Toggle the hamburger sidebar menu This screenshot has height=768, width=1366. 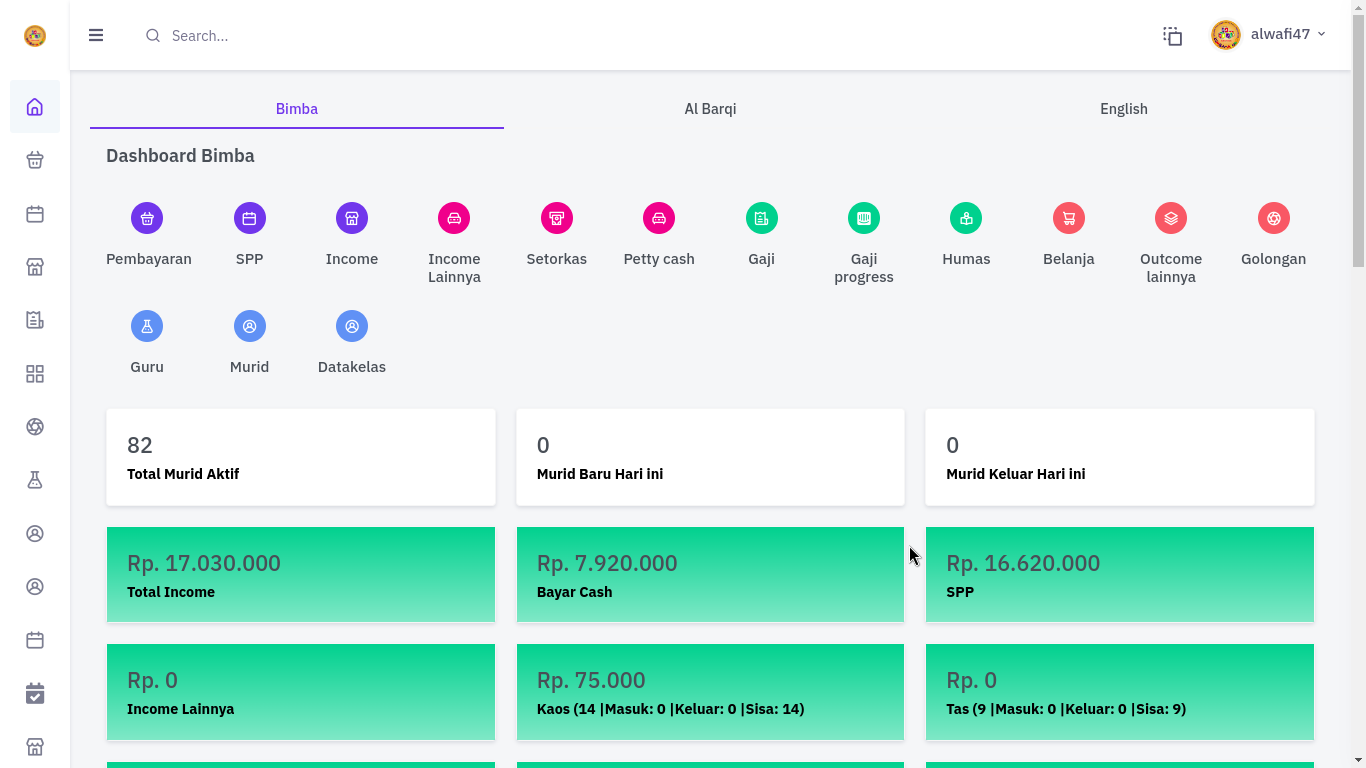(96, 35)
